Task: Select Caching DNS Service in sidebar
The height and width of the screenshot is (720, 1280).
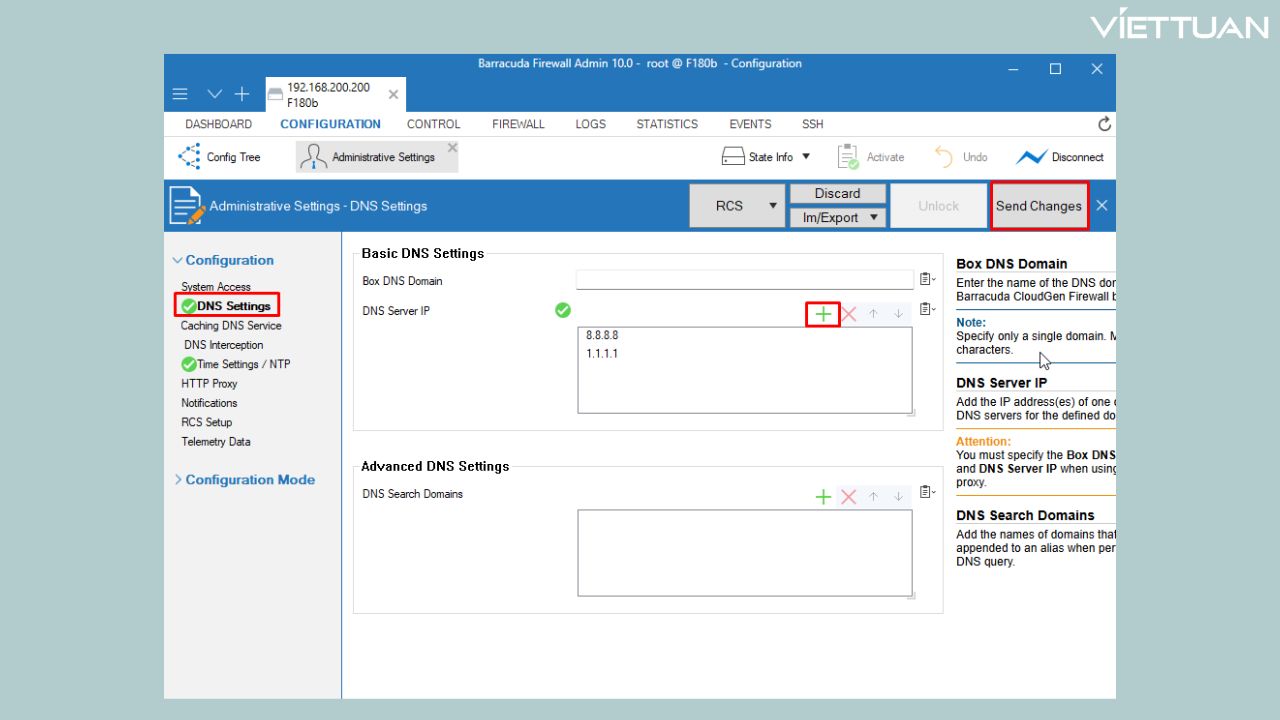Action: (231, 326)
